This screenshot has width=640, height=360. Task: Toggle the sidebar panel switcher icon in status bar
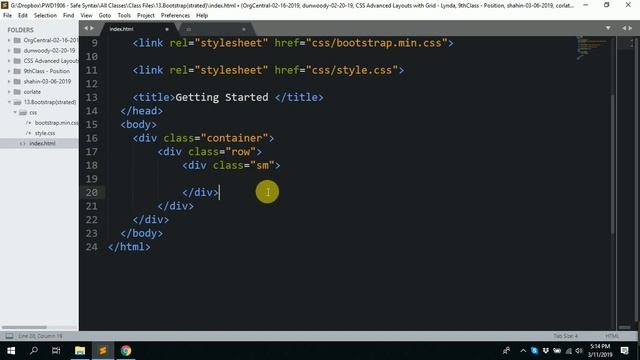9,336
